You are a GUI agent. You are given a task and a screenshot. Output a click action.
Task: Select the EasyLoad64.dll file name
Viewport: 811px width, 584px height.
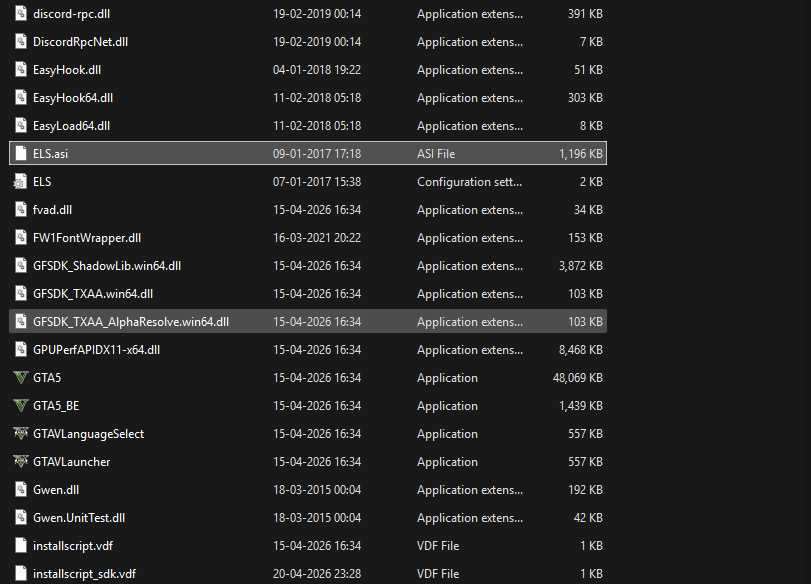point(71,126)
